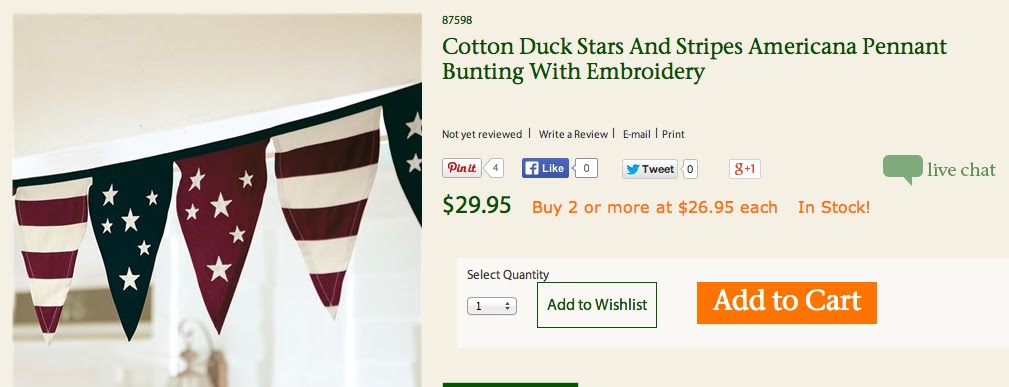The height and width of the screenshot is (387, 1009).
Task: Click the Add to Wishlist button
Action: click(597, 305)
